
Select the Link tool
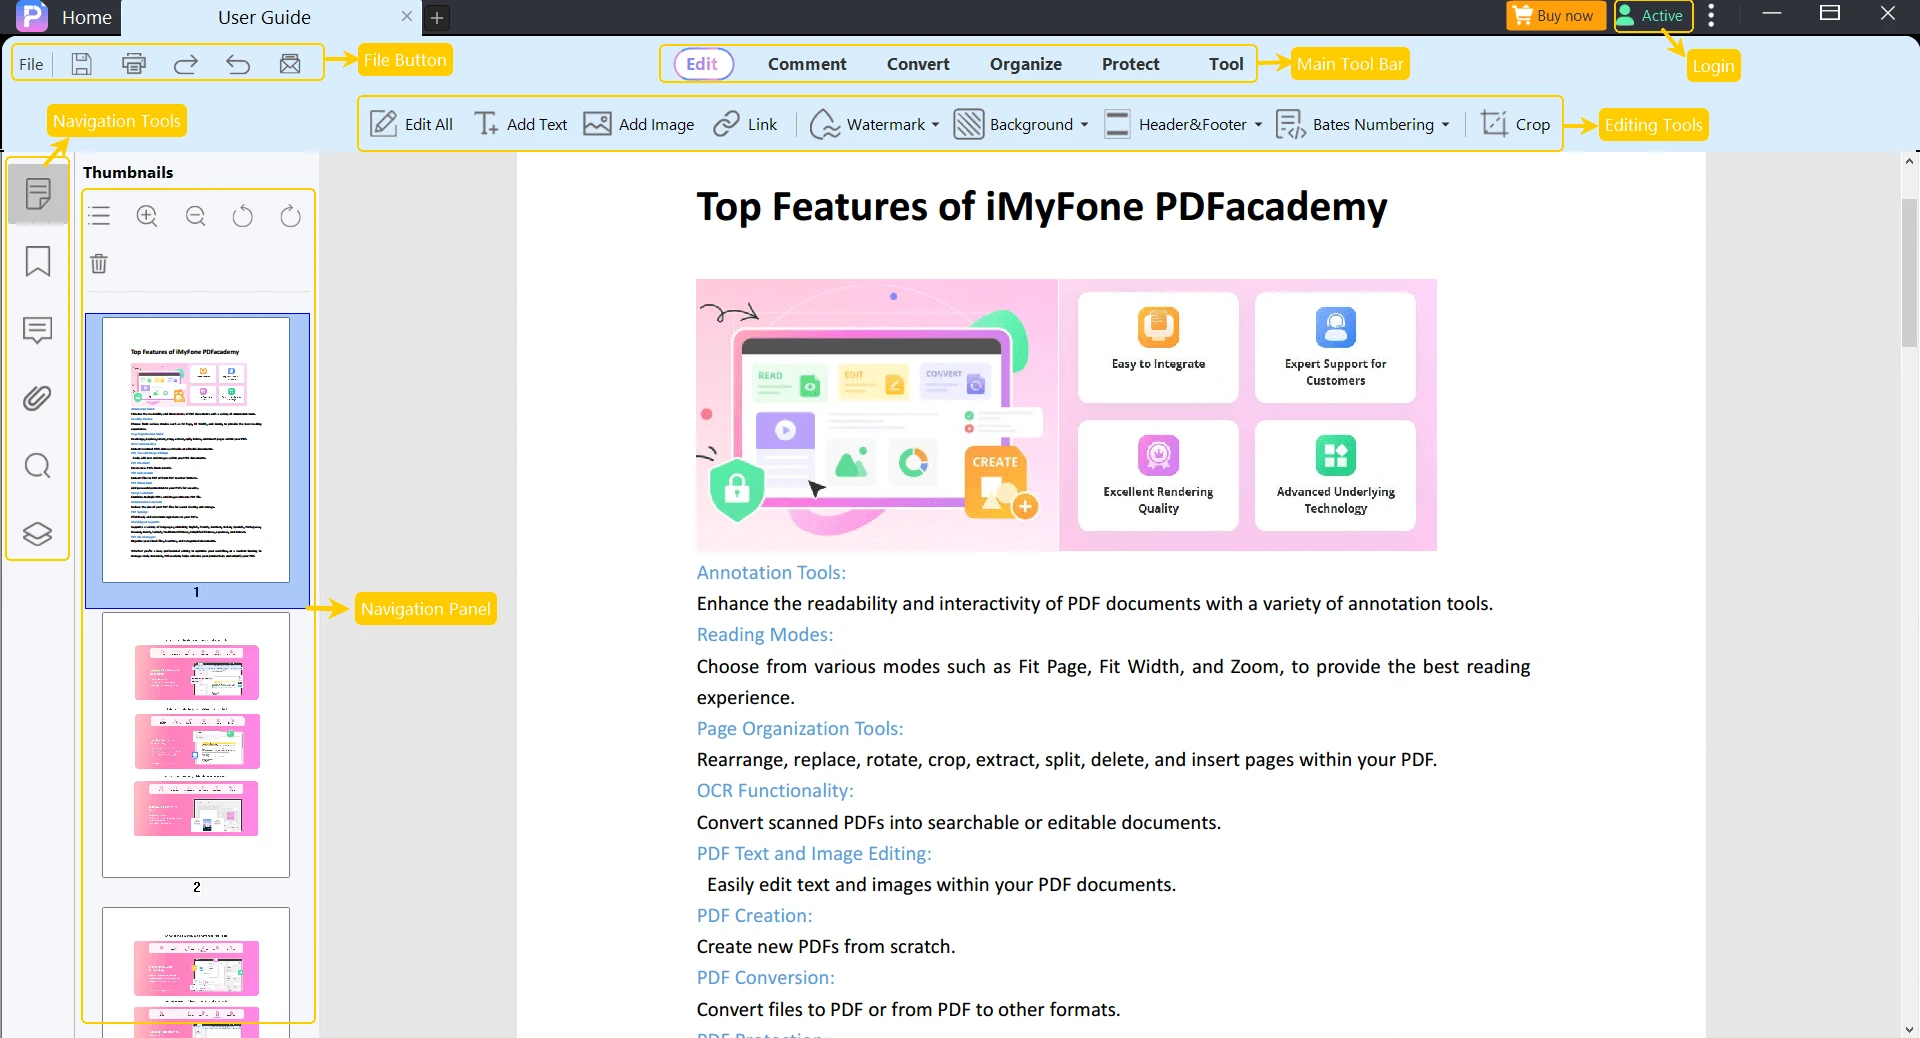[745, 124]
